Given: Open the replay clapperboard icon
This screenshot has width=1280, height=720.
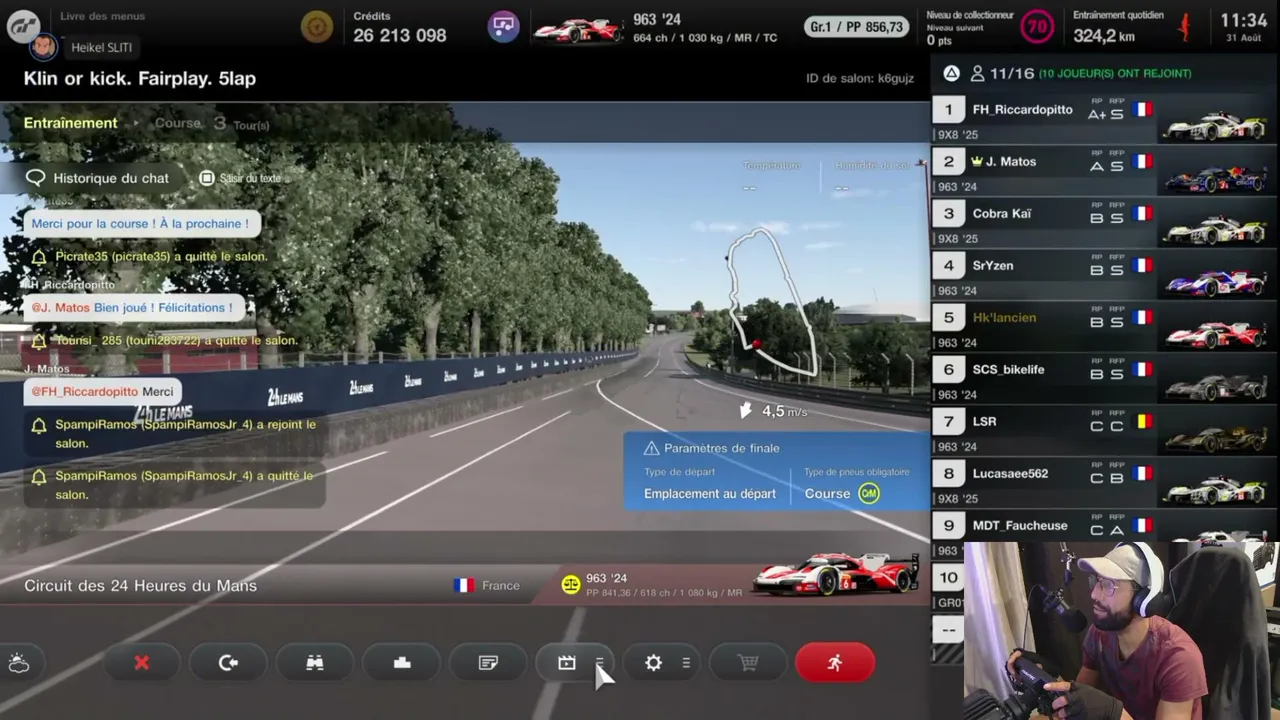Looking at the screenshot, I should point(566,663).
